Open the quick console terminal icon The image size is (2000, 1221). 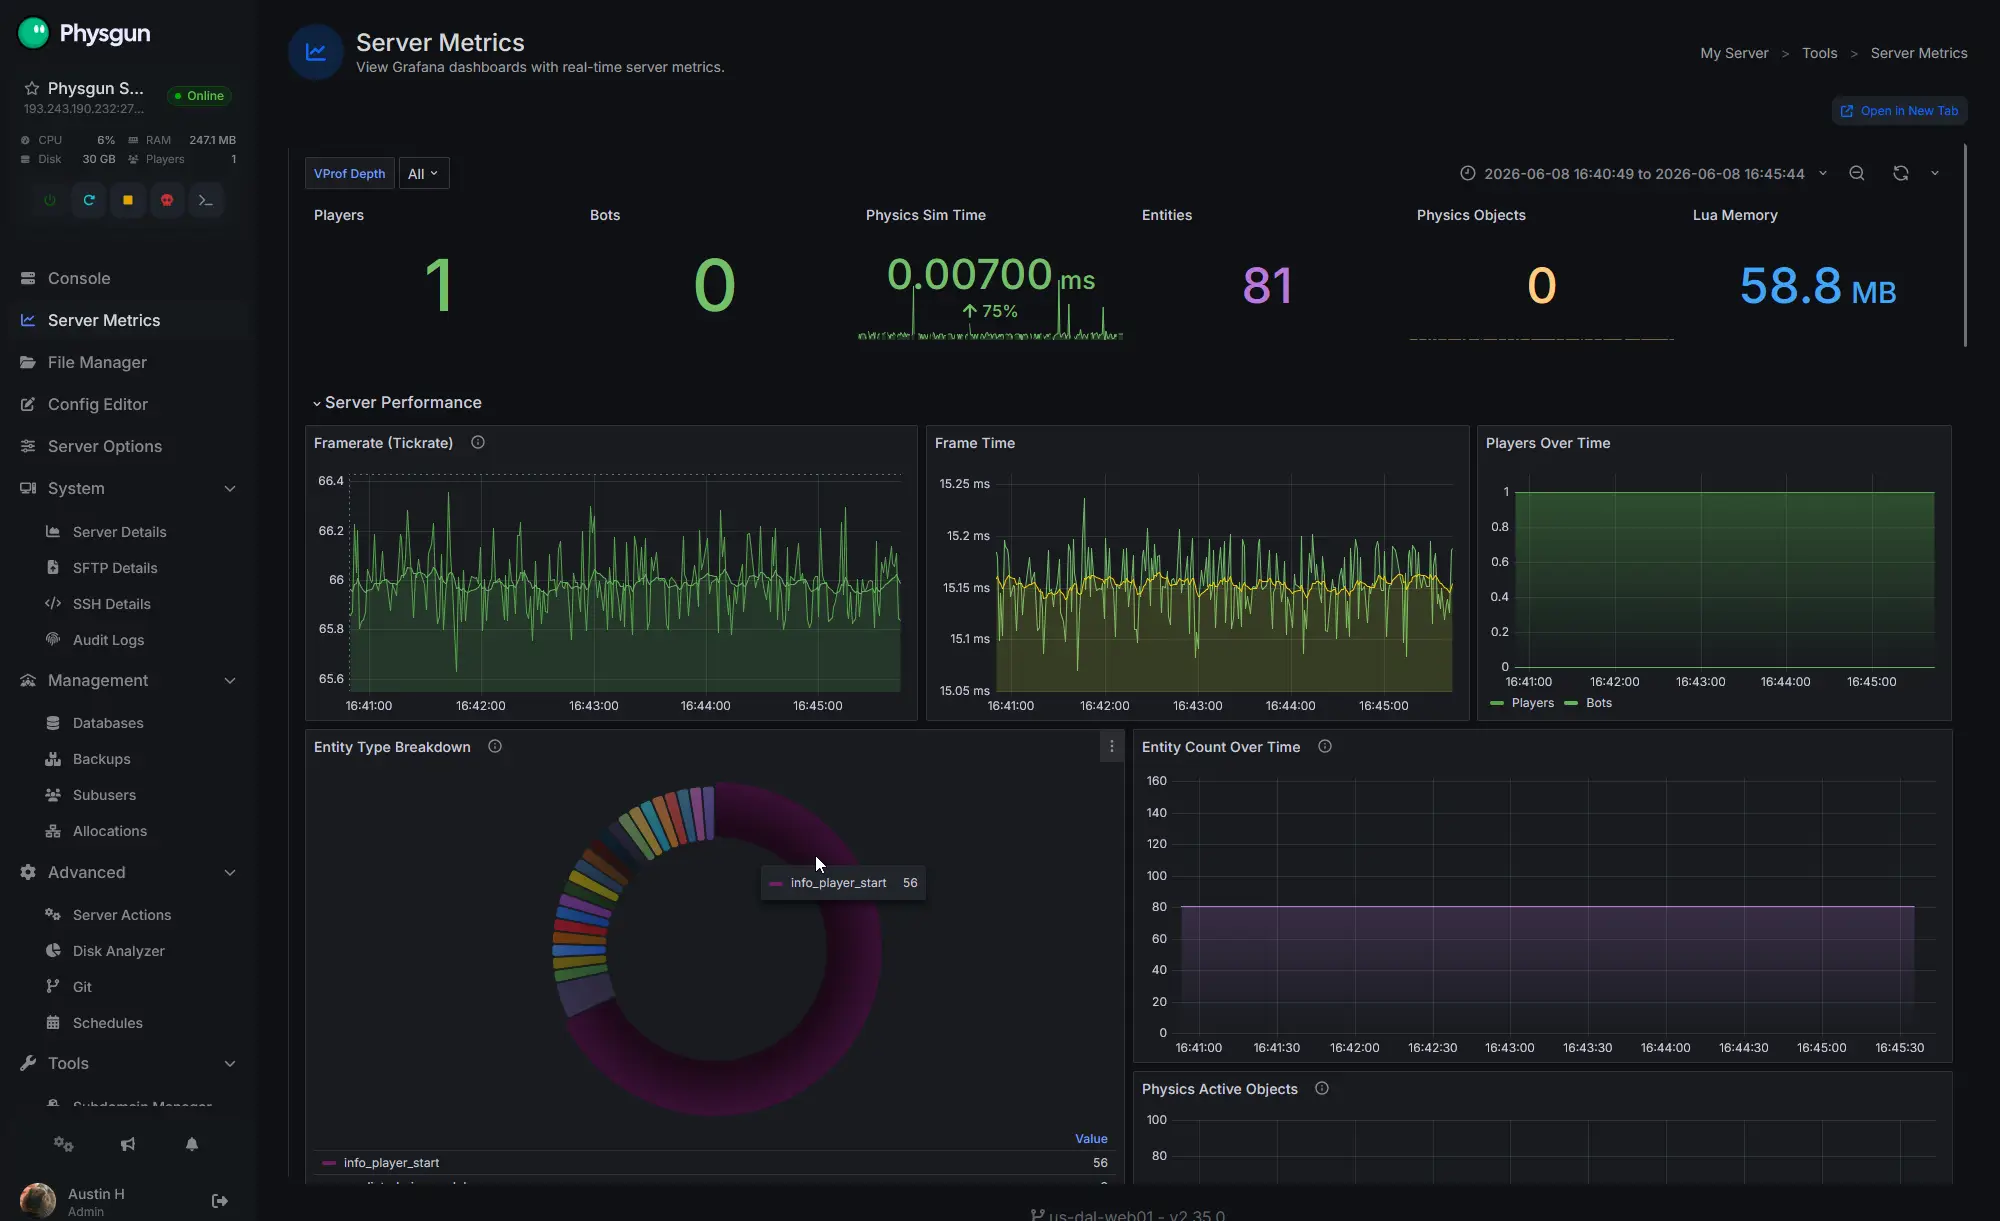pyautogui.click(x=206, y=200)
